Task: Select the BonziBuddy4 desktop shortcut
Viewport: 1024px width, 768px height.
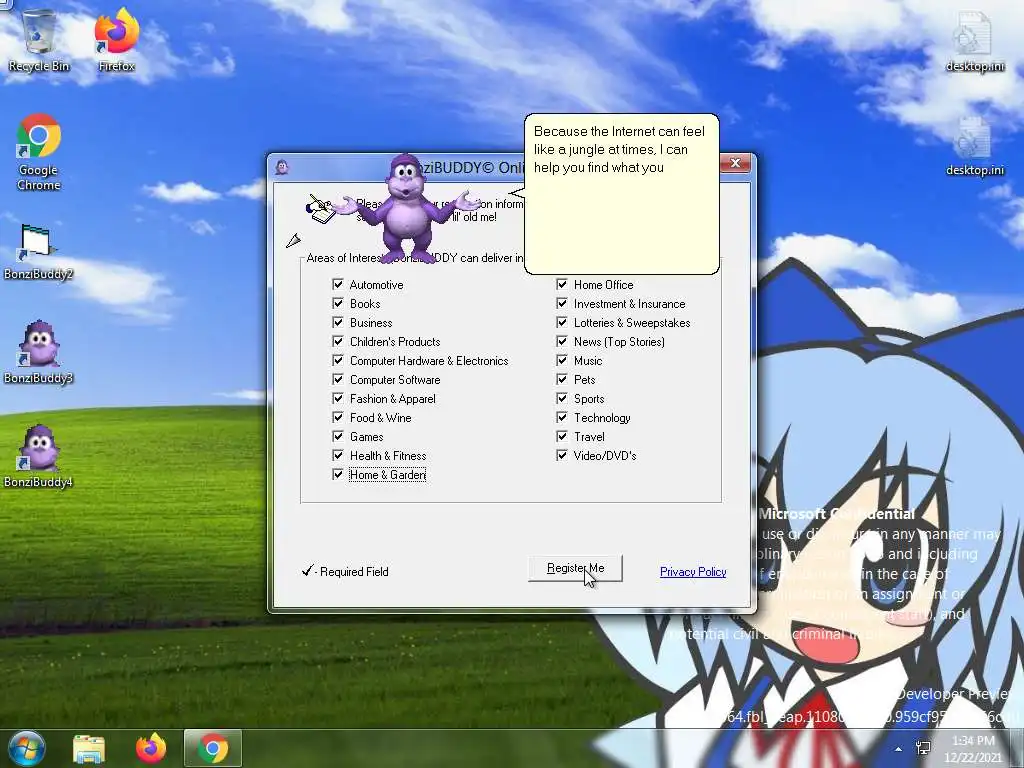Action: point(39,456)
